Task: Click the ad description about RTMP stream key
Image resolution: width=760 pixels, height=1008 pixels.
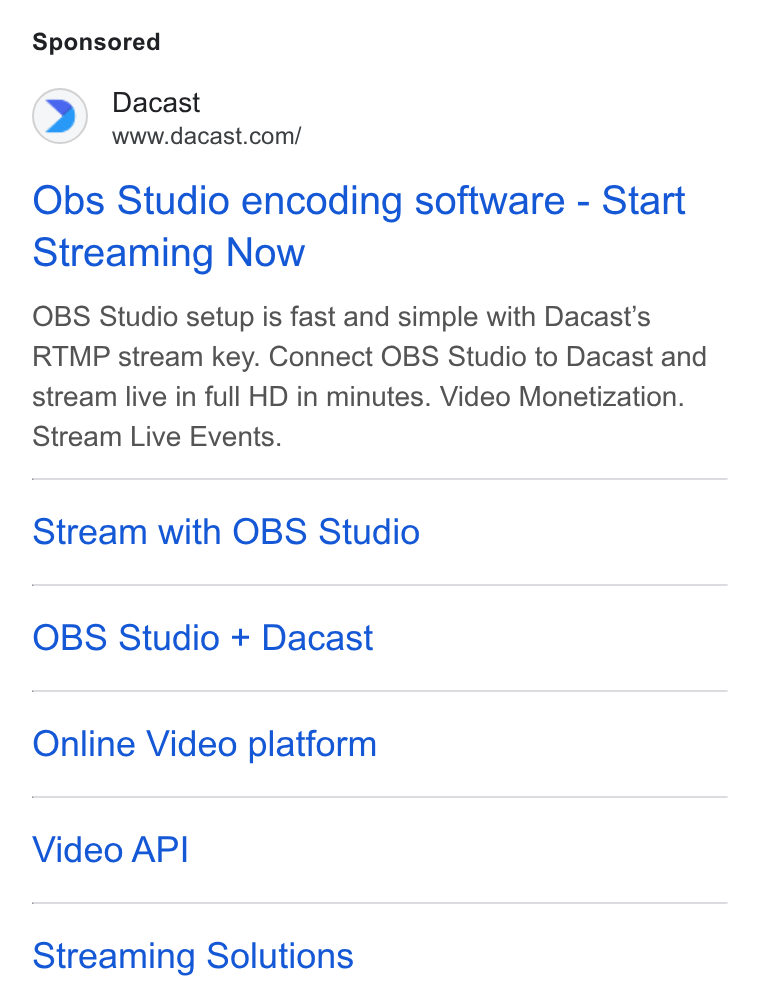Action: tap(369, 377)
